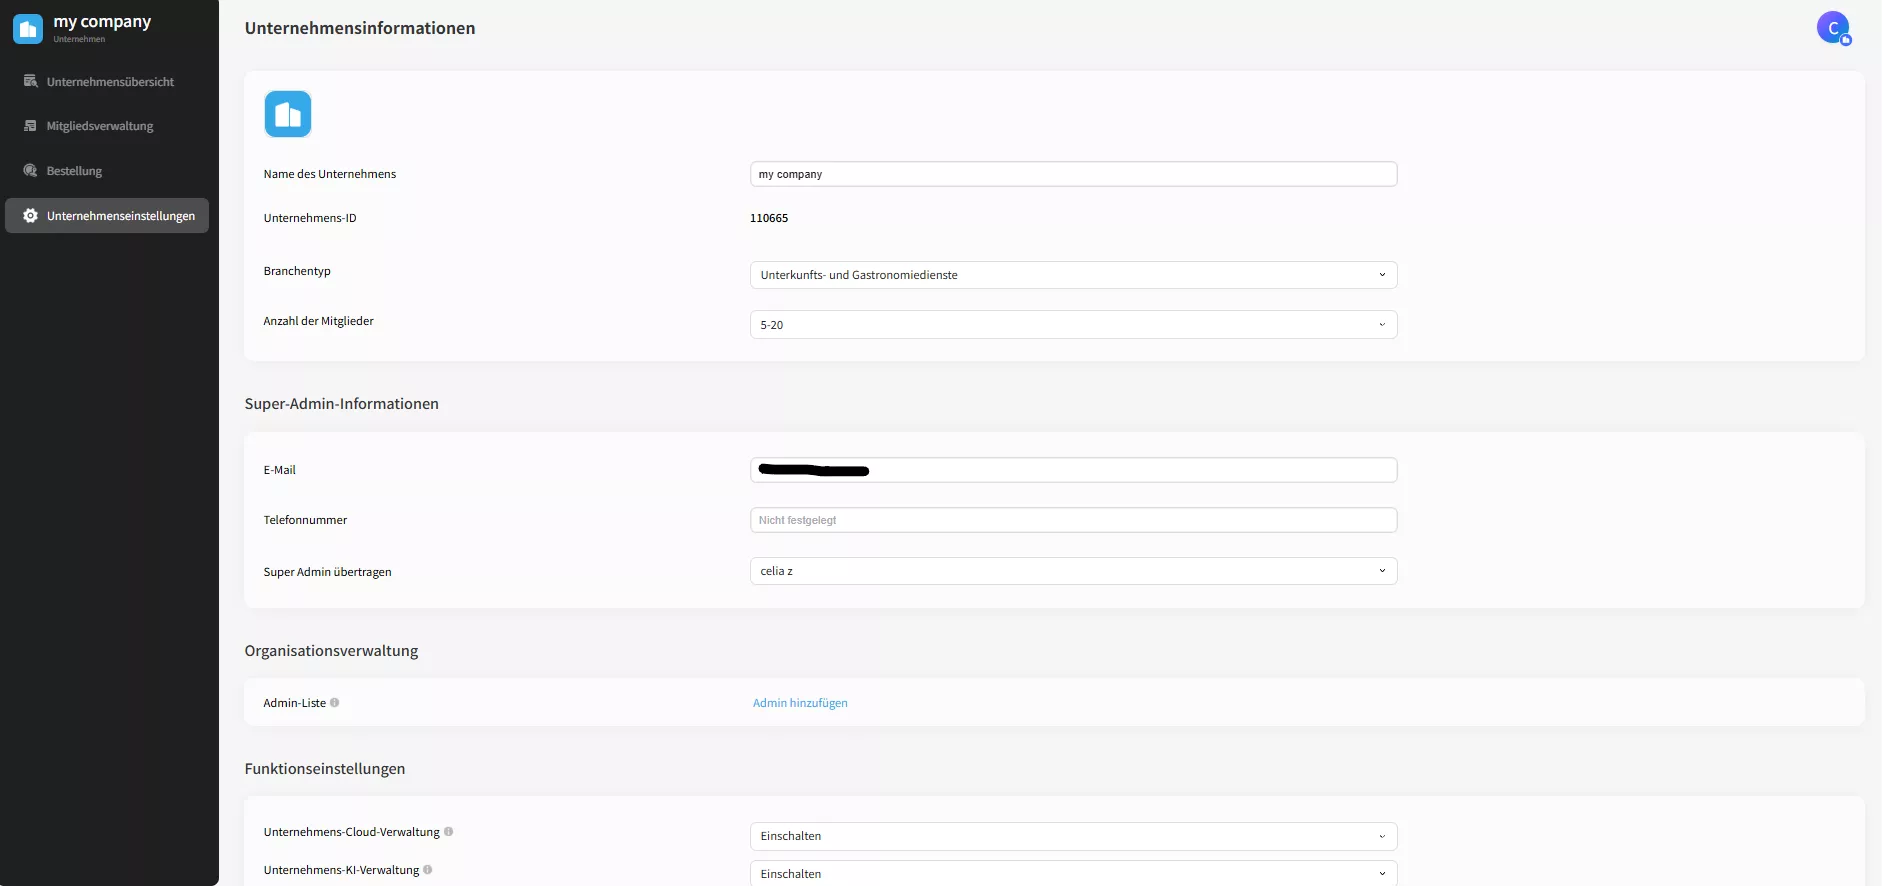1882x886 pixels.
Task: Click the Name des Unternehmens input field
Action: pyautogui.click(x=1073, y=174)
